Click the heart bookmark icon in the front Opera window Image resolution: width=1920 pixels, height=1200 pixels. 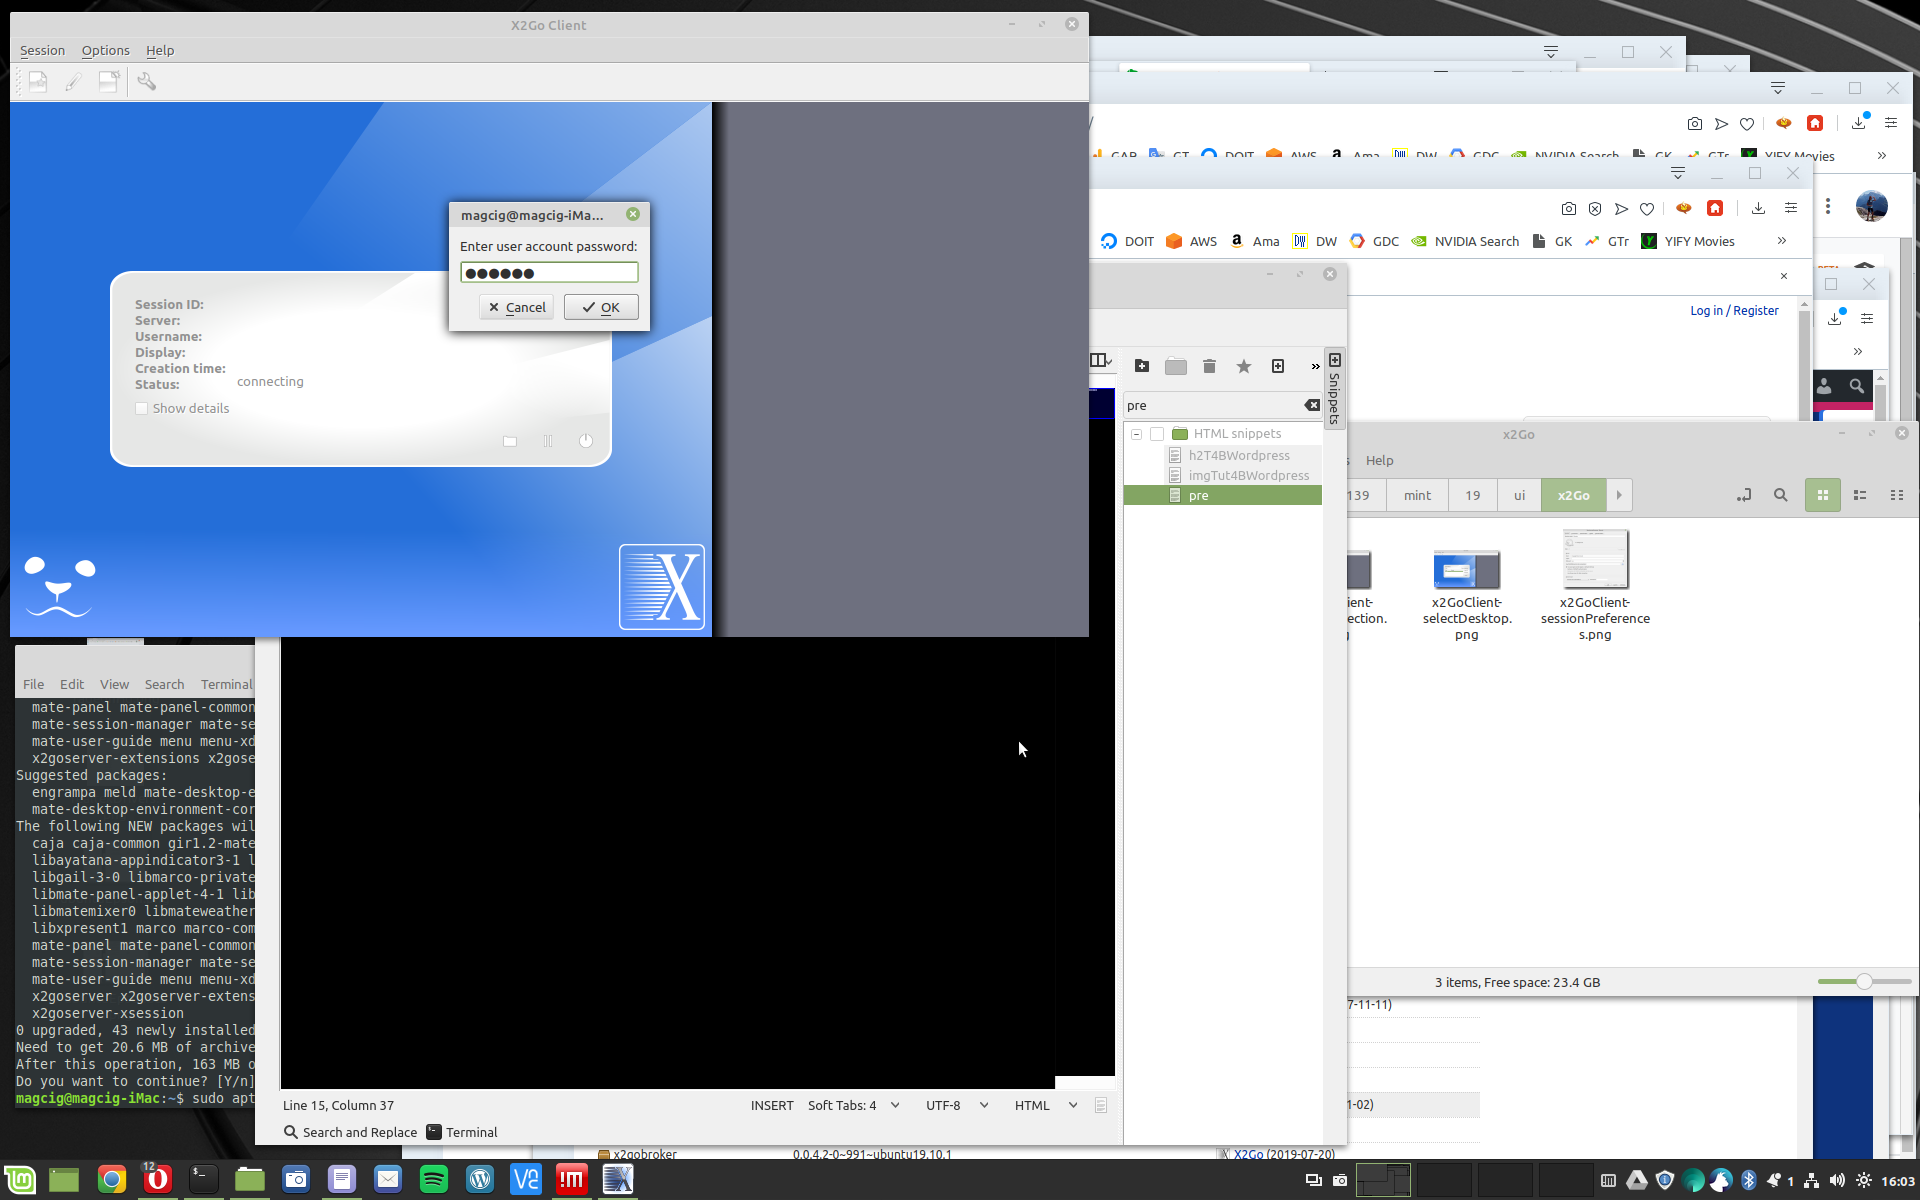[1647, 208]
